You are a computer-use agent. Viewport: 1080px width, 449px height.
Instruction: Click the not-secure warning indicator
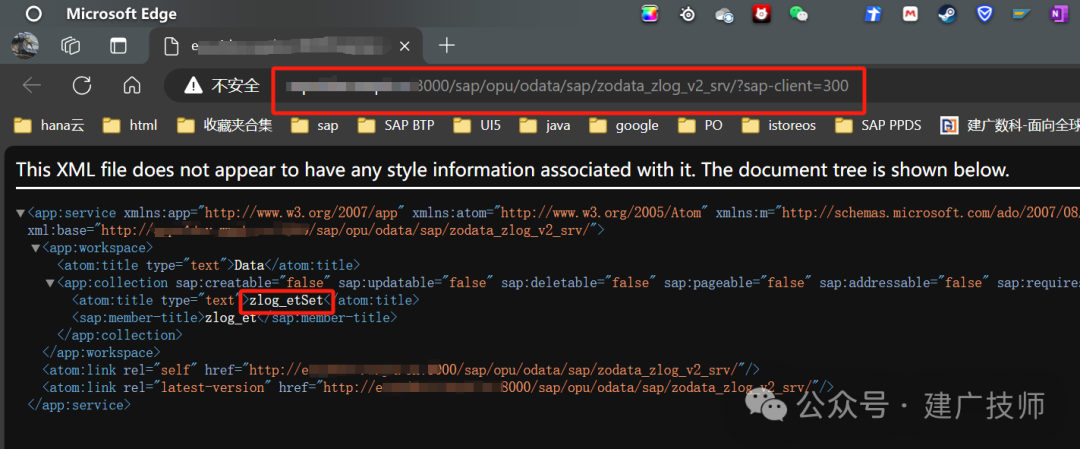point(222,85)
